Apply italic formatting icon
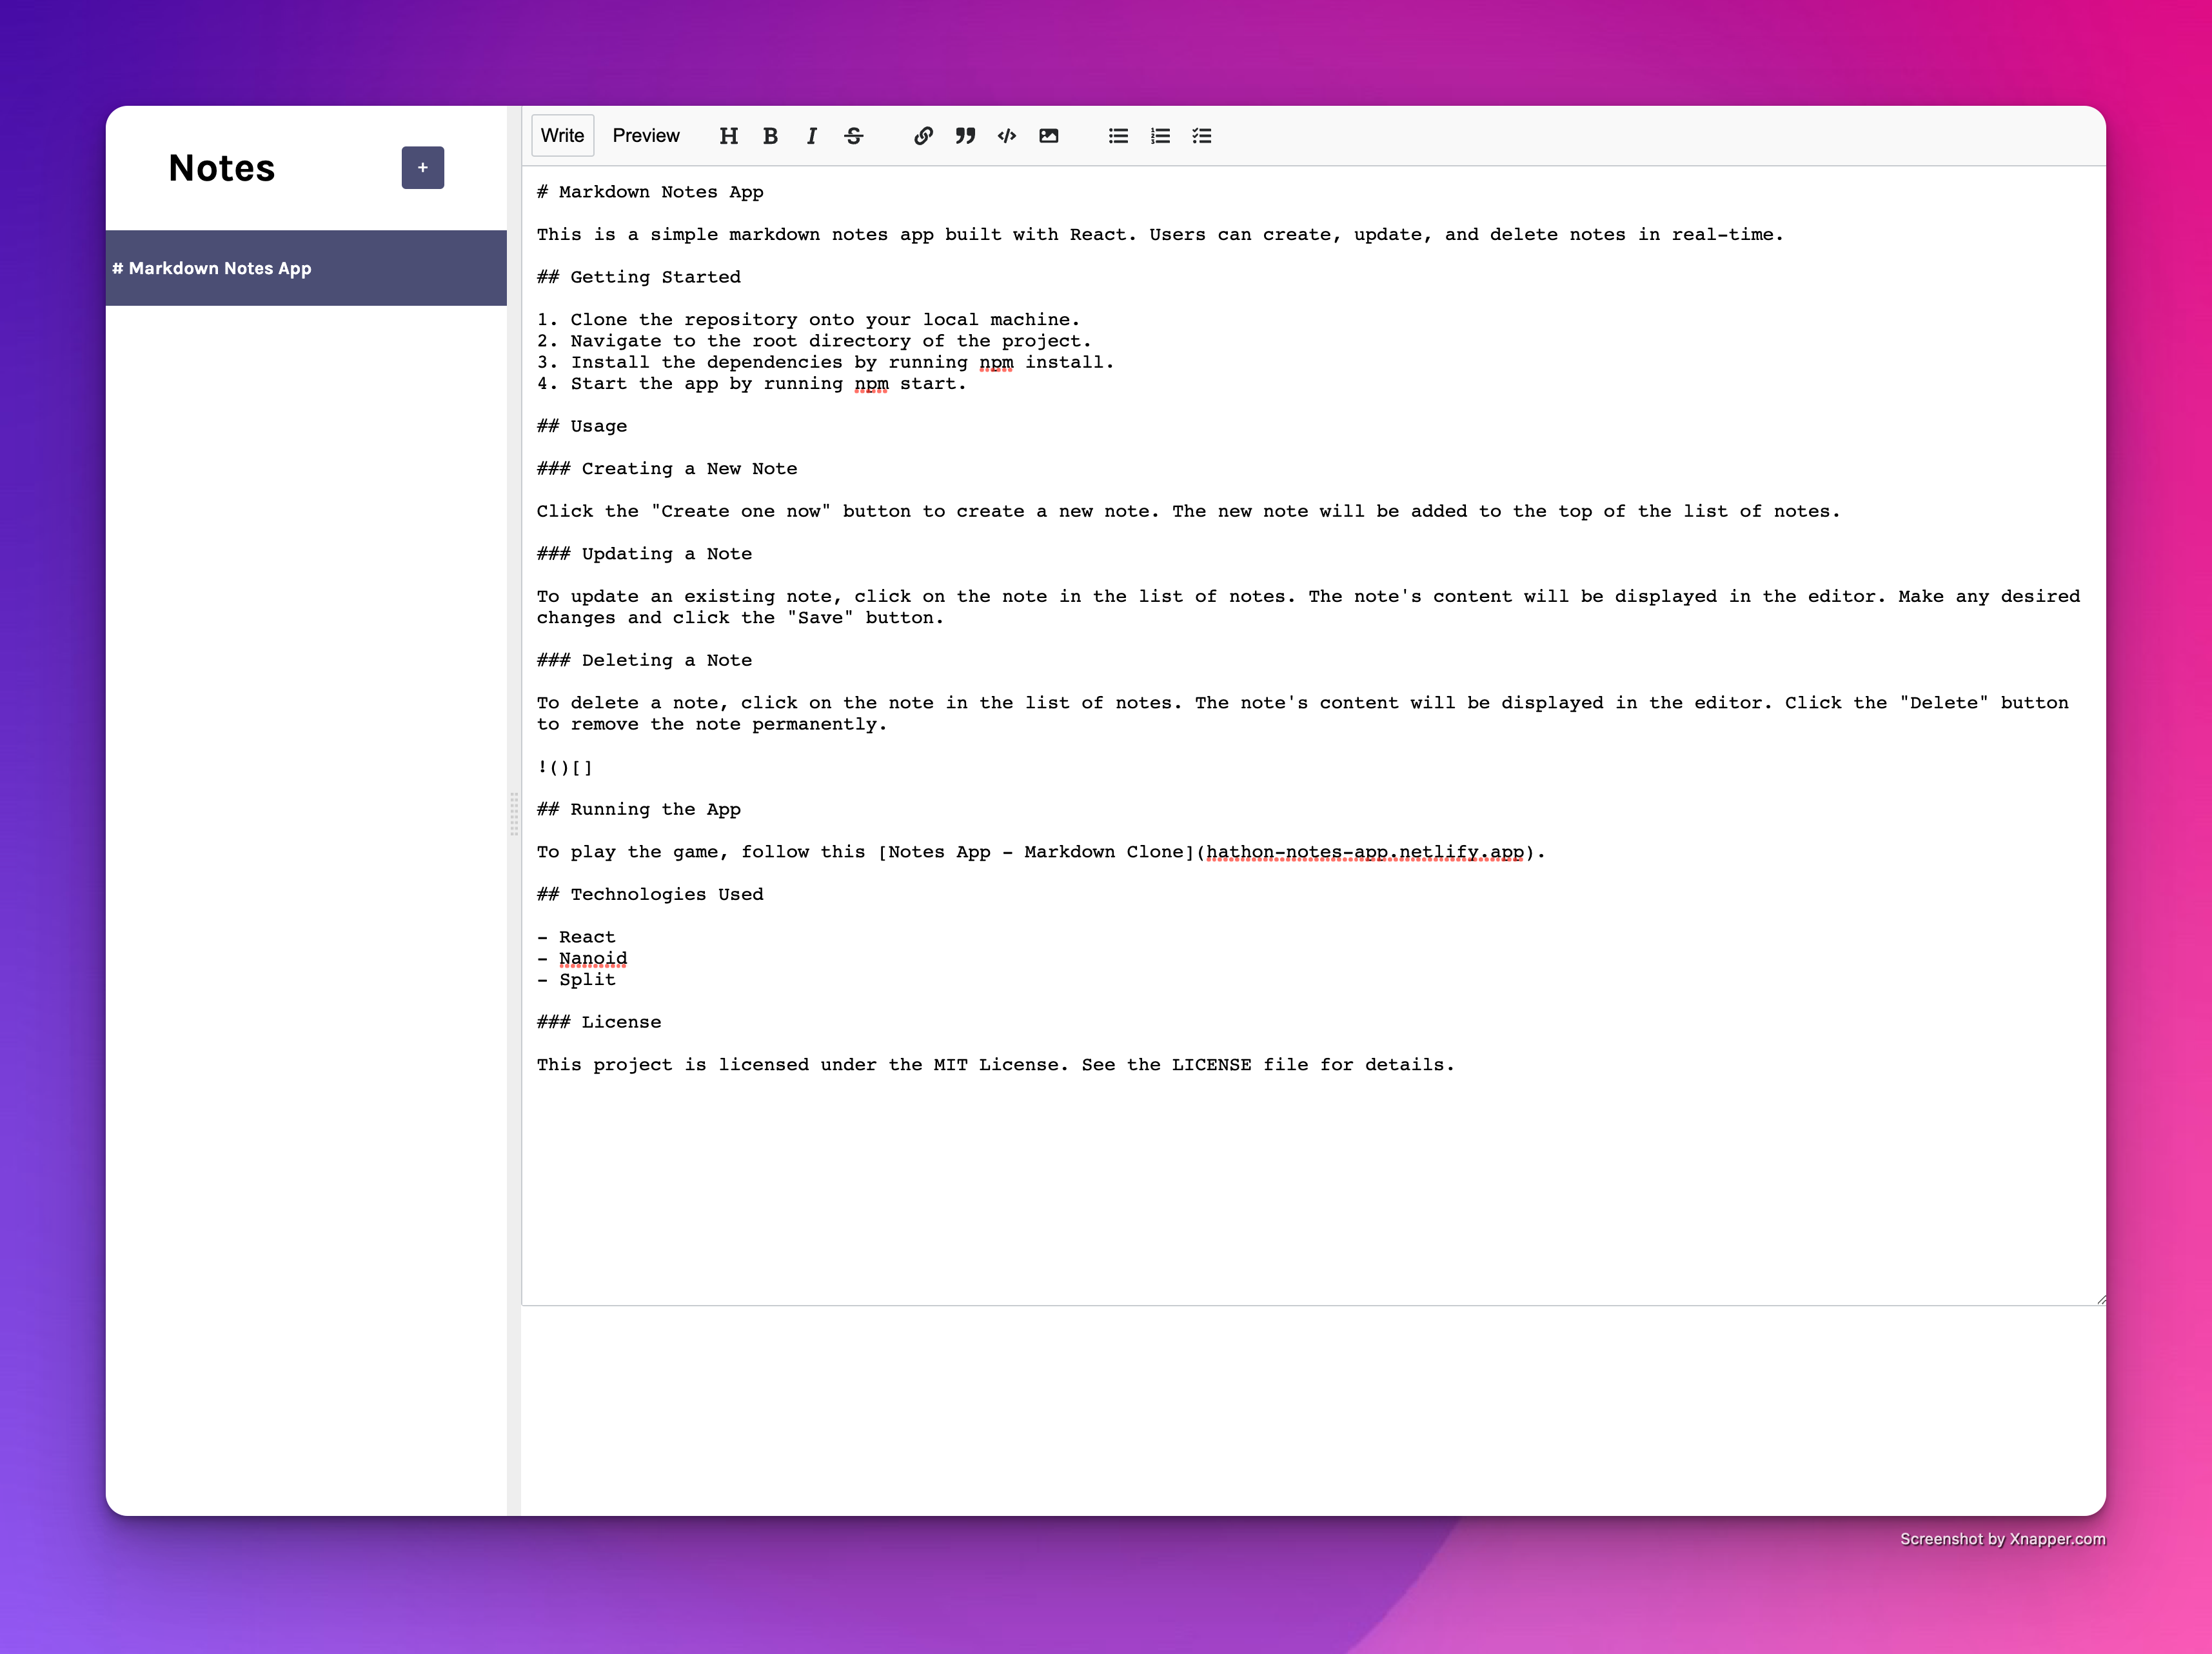The width and height of the screenshot is (2212, 1654). [x=811, y=136]
